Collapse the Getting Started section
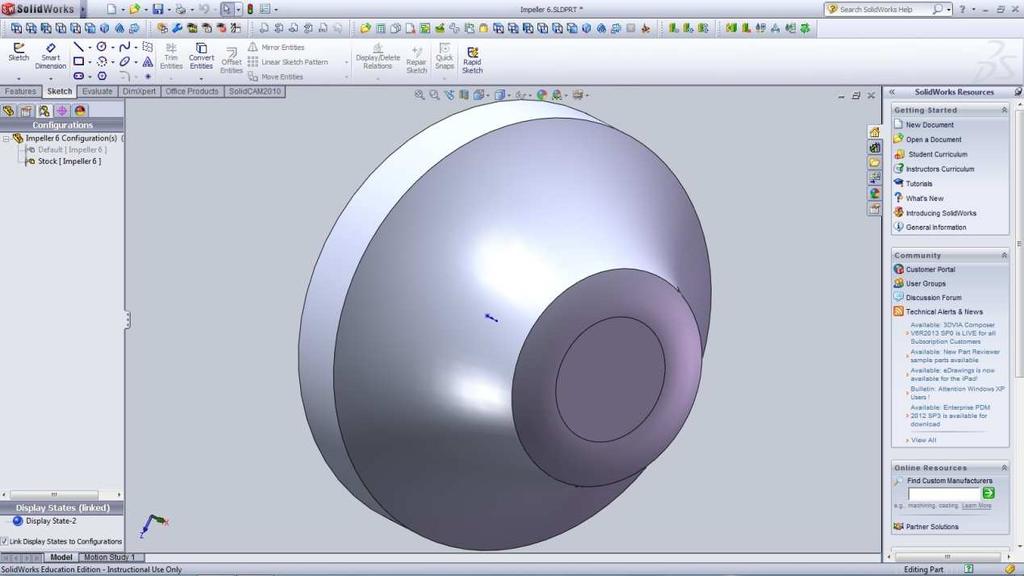This screenshot has width=1024, height=576. pos(1004,110)
